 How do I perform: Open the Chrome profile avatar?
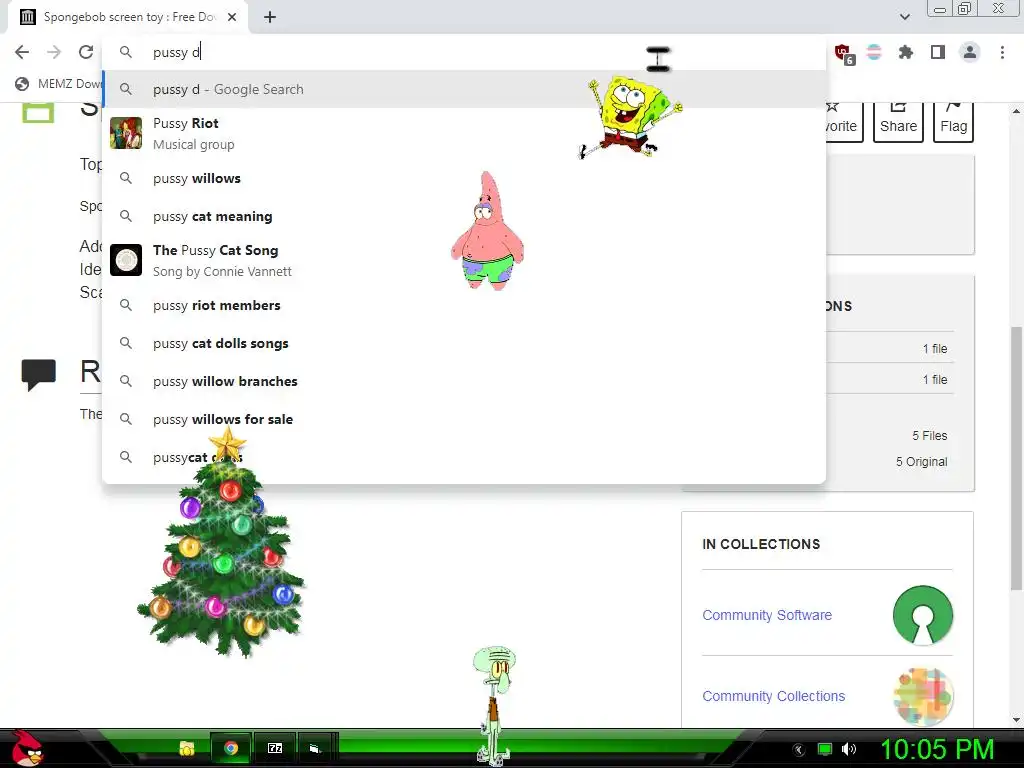click(970, 52)
